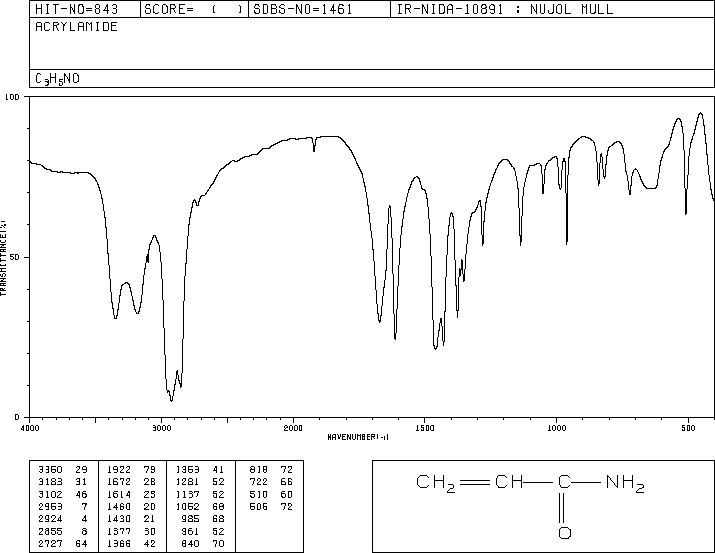The width and height of the screenshot is (715, 553).
Task: Click the 2000 tick on wavenumber axis
Action: click(292, 427)
